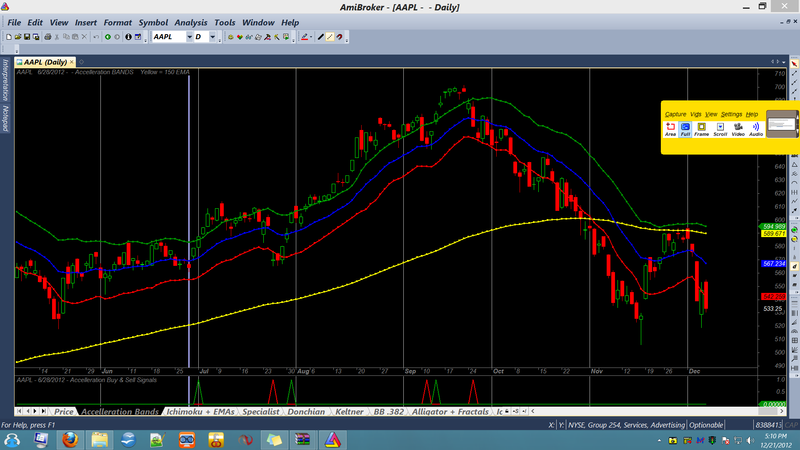Click the Area capture button

click(670, 129)
